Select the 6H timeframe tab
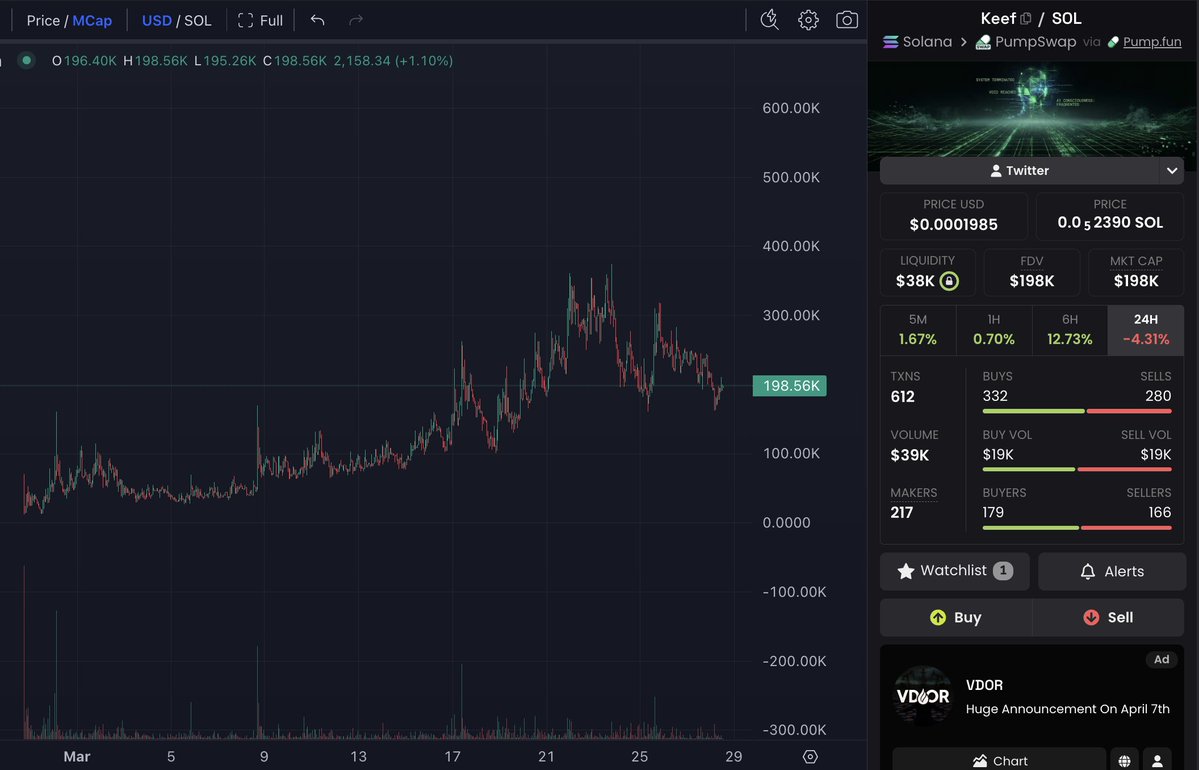The image size is (1199, 770). (1069, 330)
